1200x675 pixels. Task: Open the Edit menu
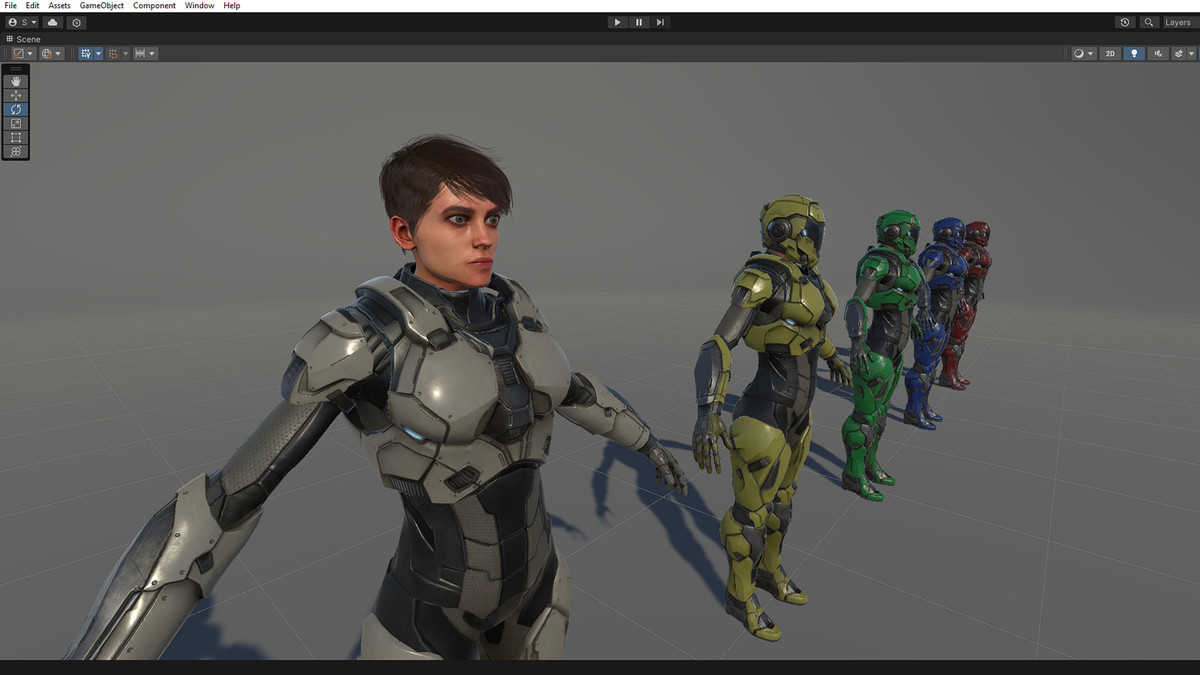(x=33, y=6)
